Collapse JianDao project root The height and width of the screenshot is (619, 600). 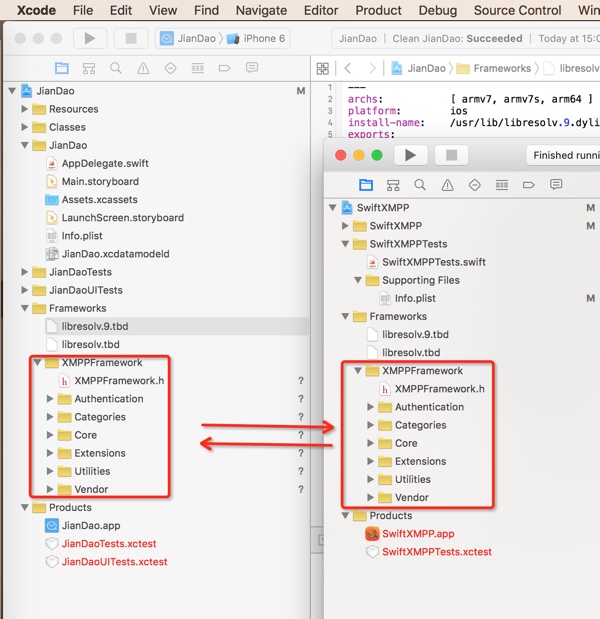click(12, 91)
